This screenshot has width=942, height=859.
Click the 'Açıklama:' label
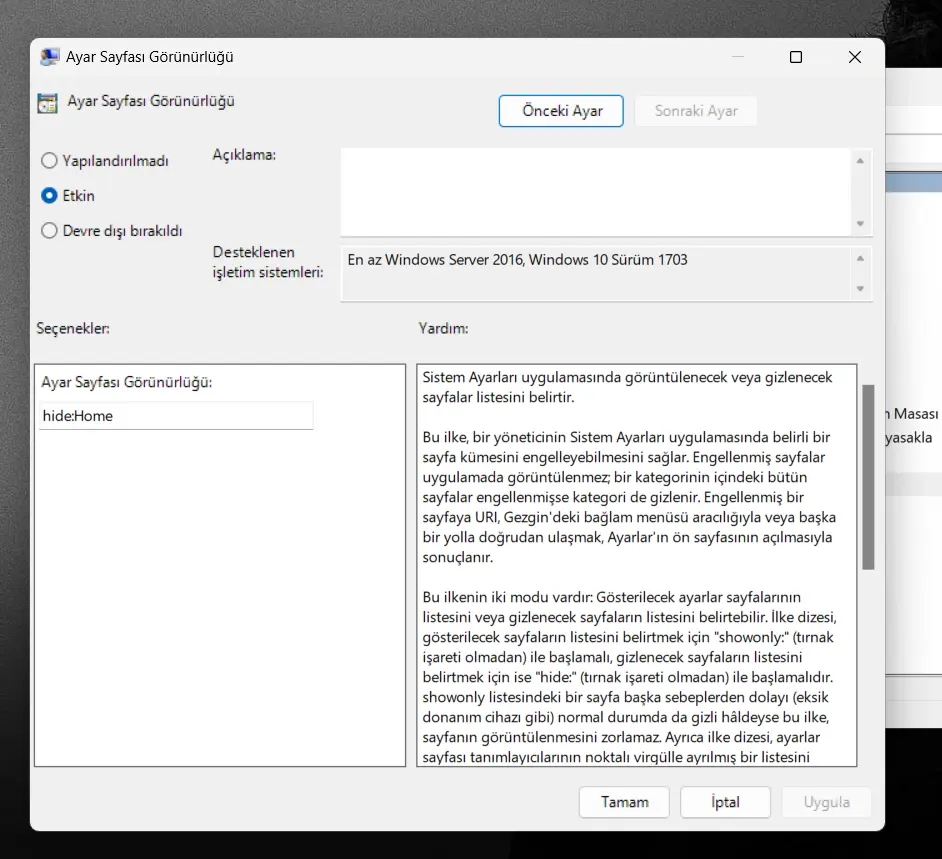(x=244, y=155)
